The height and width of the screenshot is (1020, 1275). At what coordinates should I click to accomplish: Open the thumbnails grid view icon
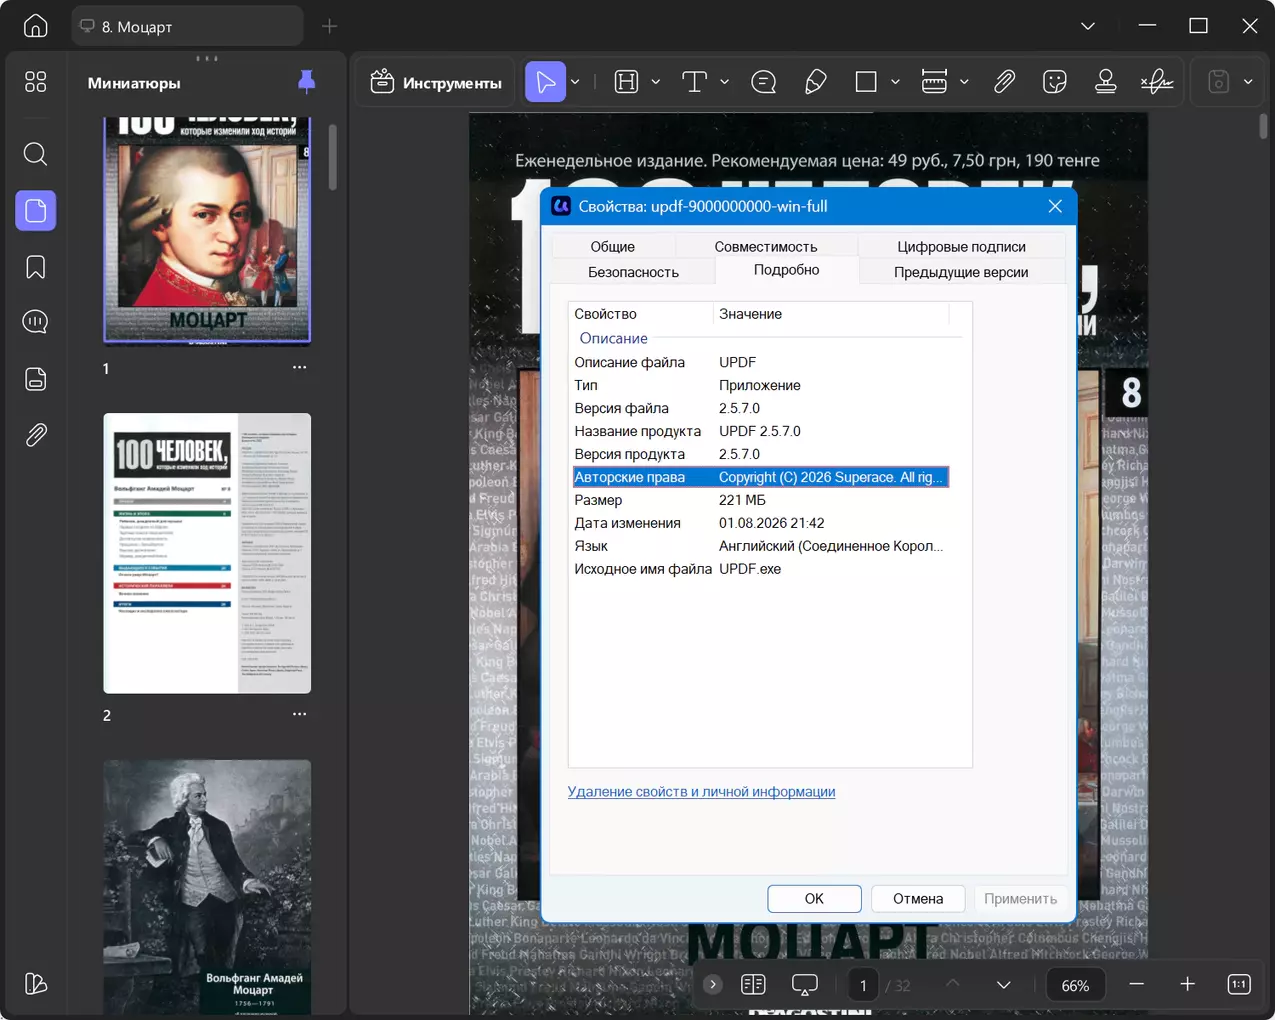click(x=36, y=82)
